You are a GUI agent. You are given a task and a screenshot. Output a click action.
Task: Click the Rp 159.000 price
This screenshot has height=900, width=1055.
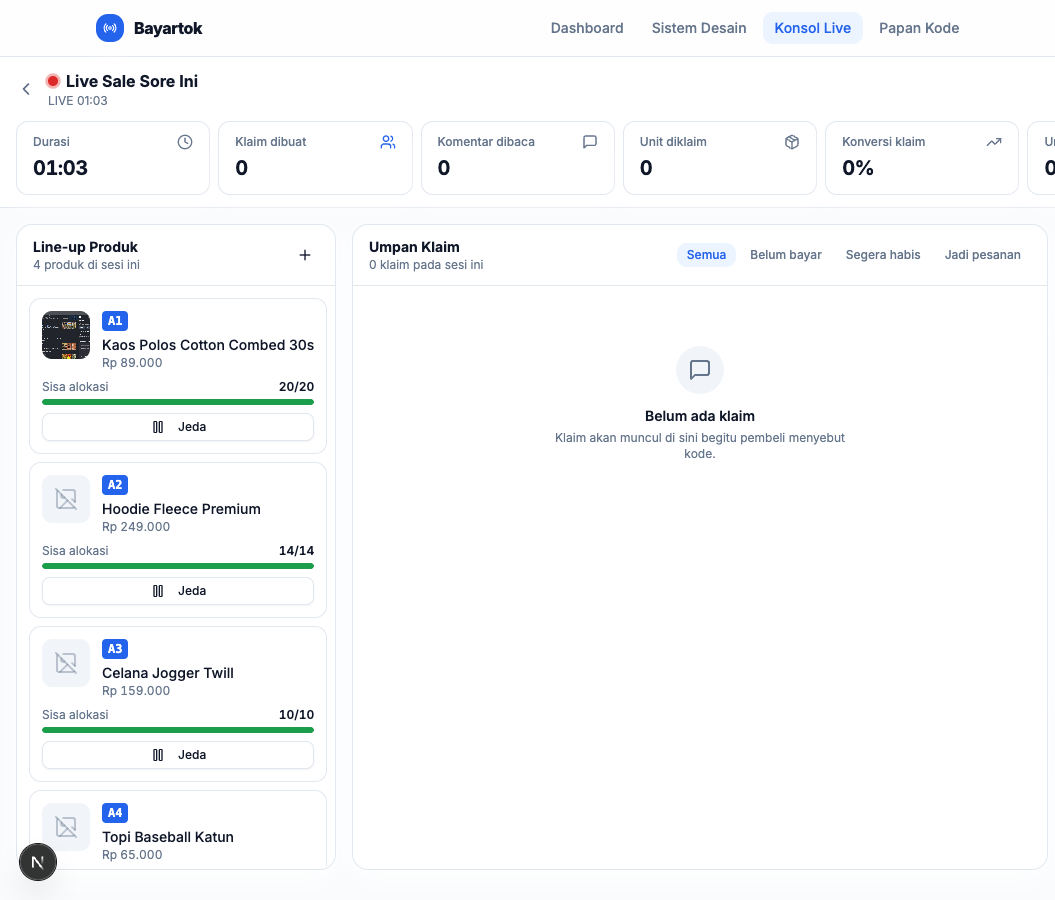(x=136, y=691)
